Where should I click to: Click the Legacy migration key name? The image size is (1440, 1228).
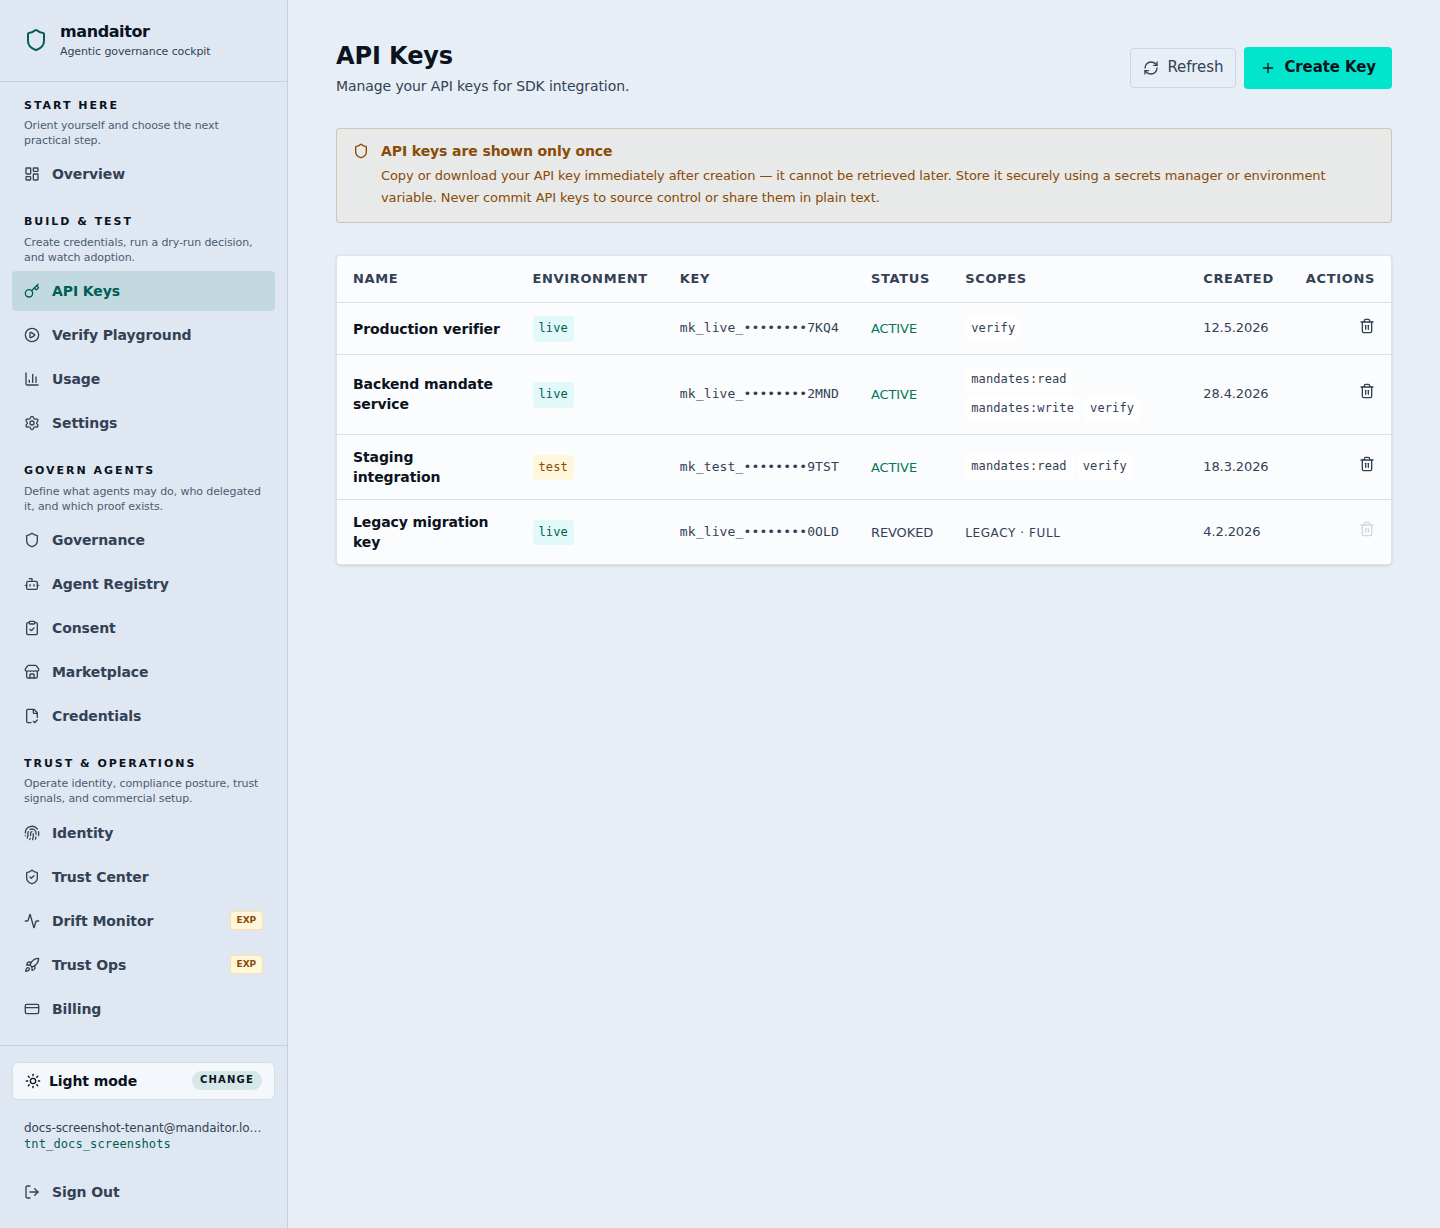(x=421, y=532)
